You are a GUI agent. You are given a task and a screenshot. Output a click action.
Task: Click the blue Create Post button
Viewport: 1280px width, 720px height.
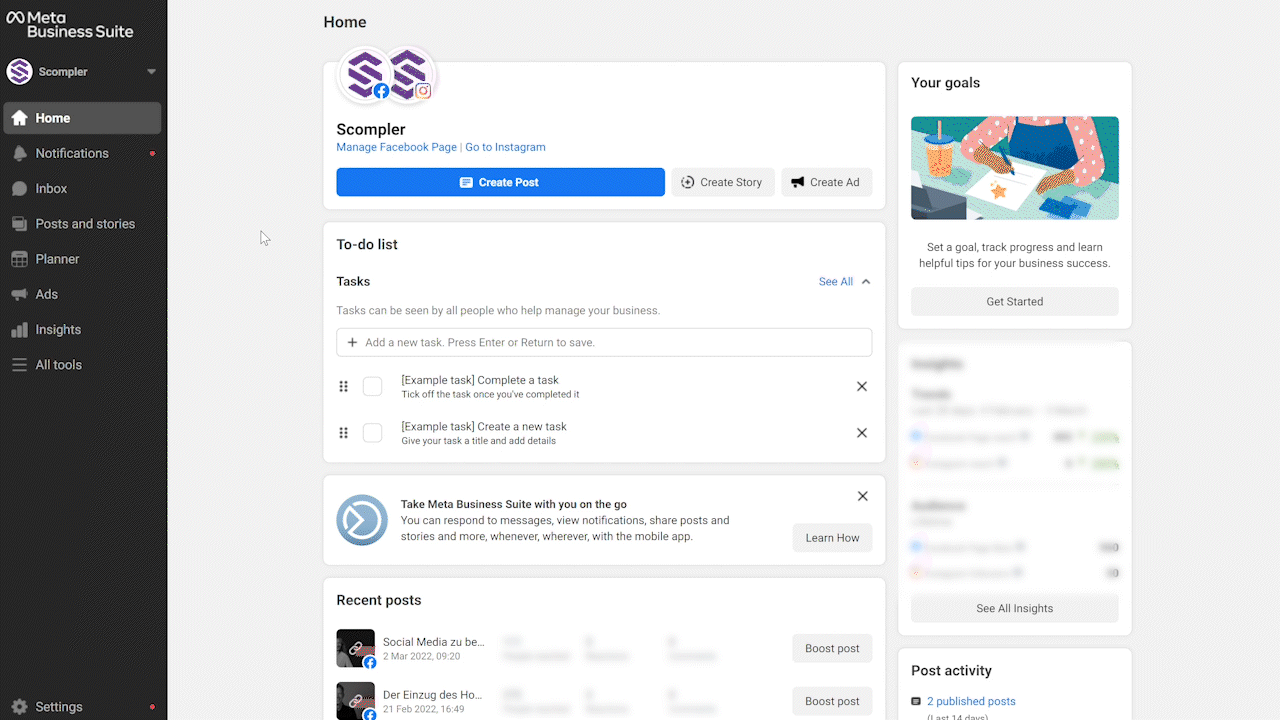click(x=500, y=182)
